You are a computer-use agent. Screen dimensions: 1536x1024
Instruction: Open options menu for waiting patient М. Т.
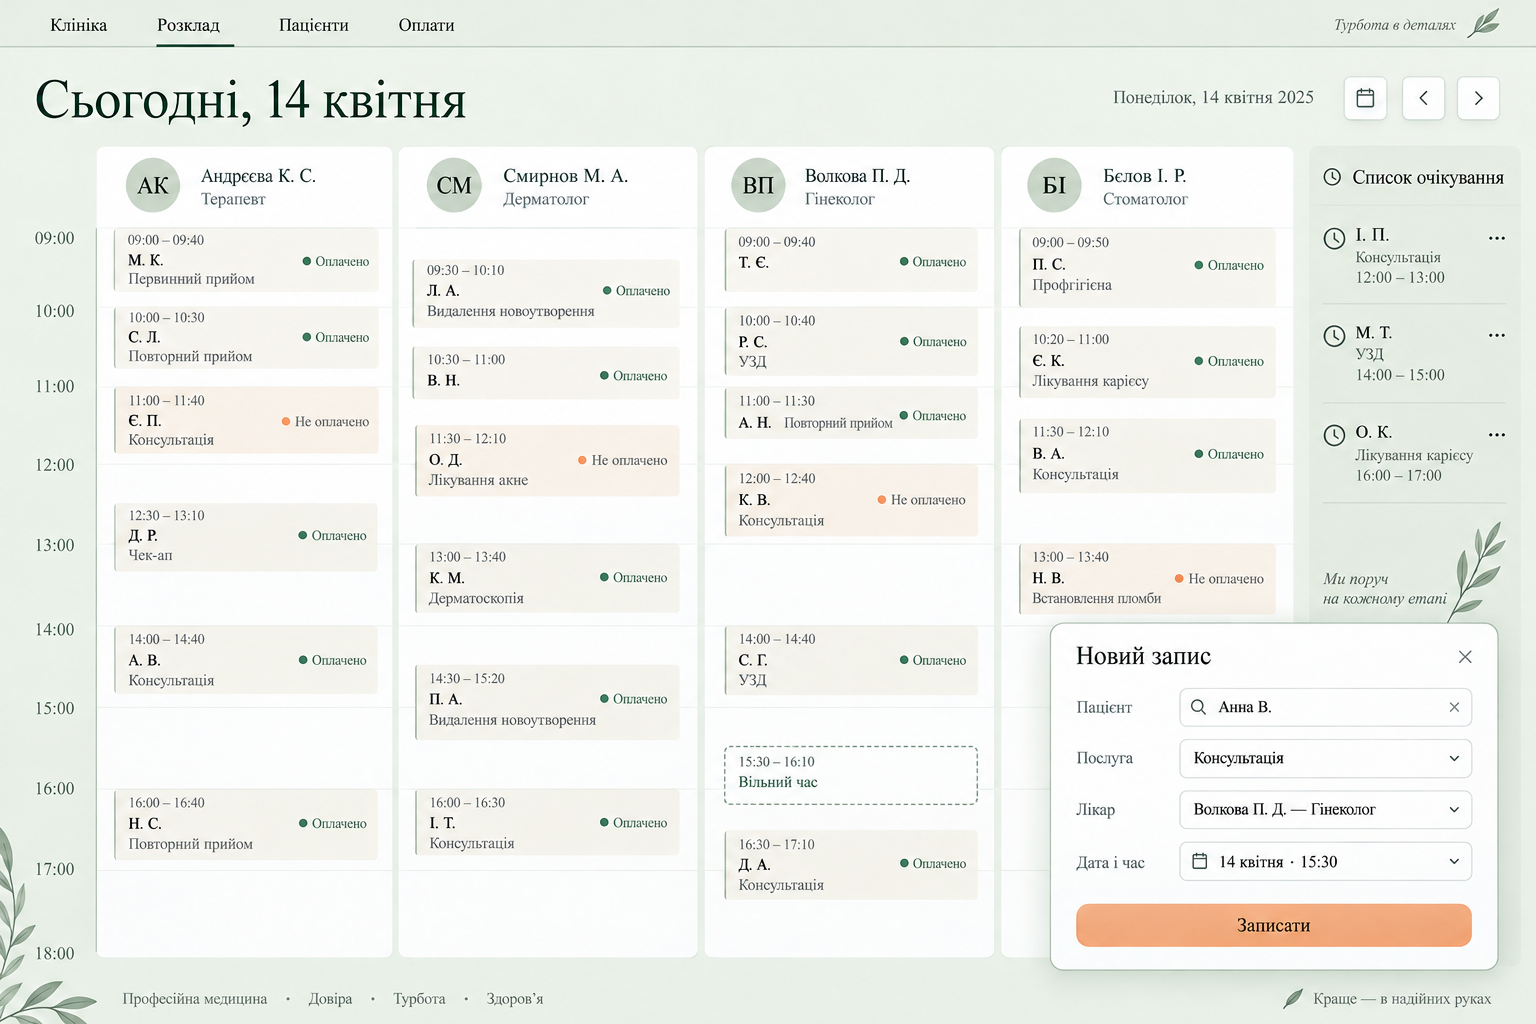[x=1496, y=335]
